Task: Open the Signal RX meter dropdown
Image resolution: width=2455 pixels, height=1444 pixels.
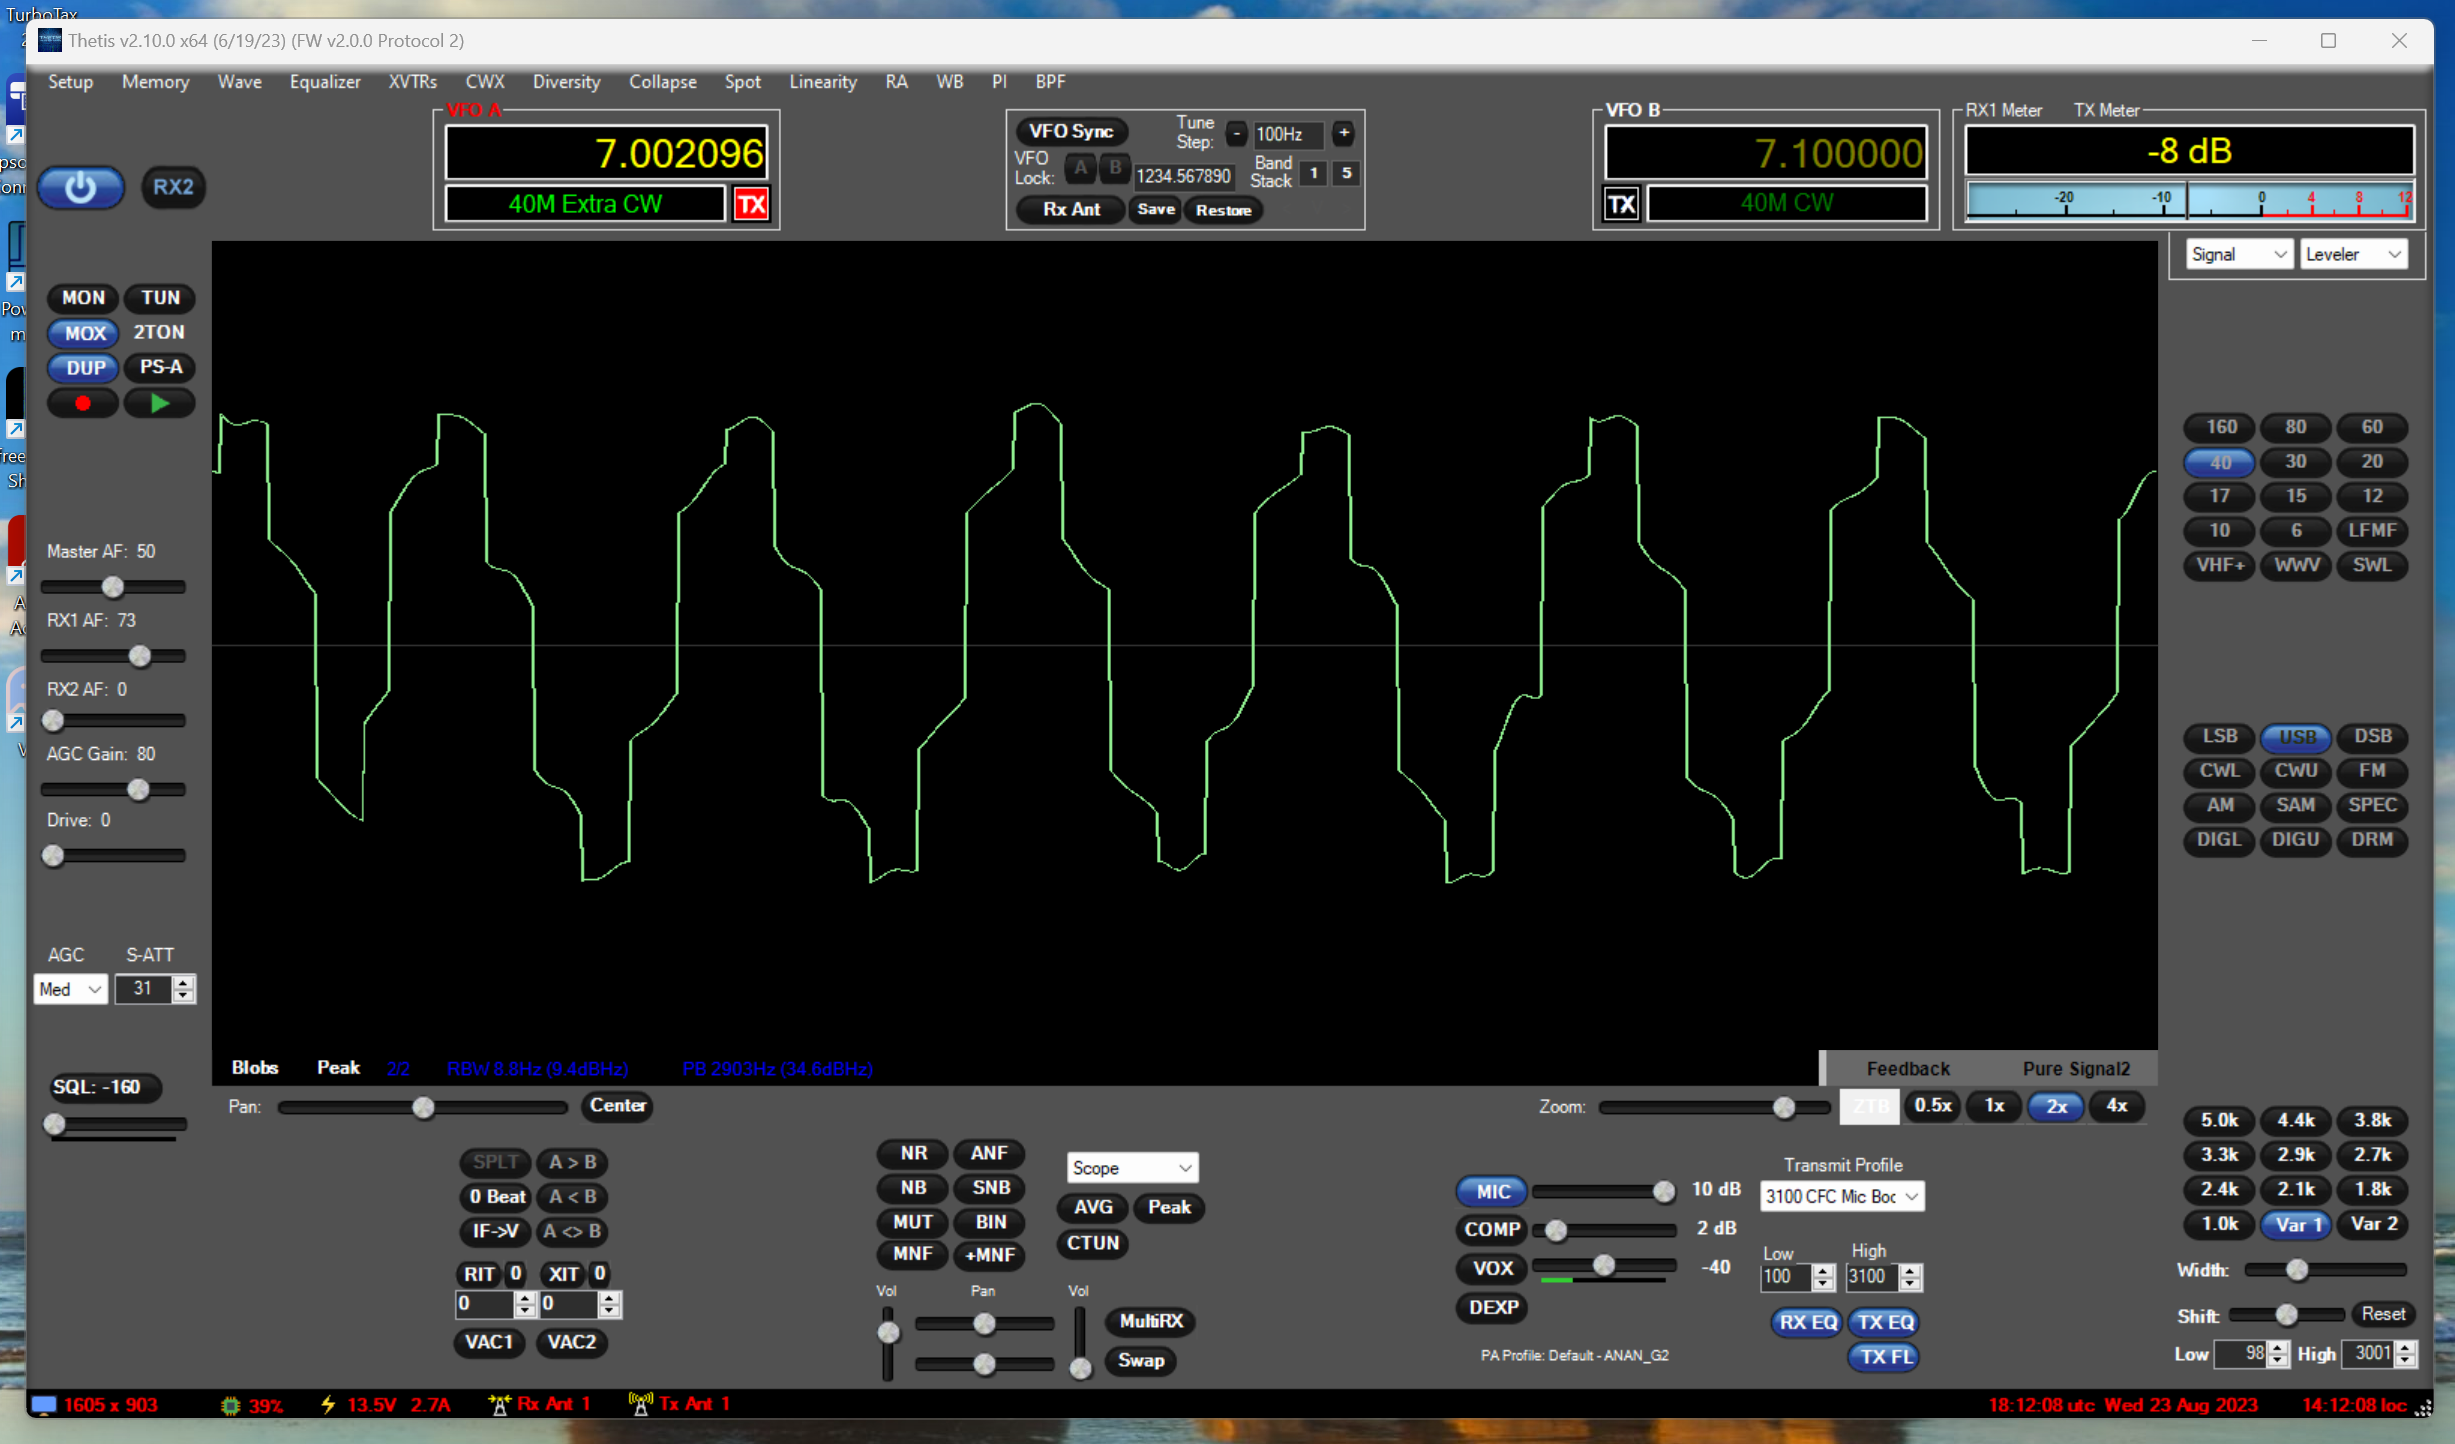Action: click(2238, 254)
